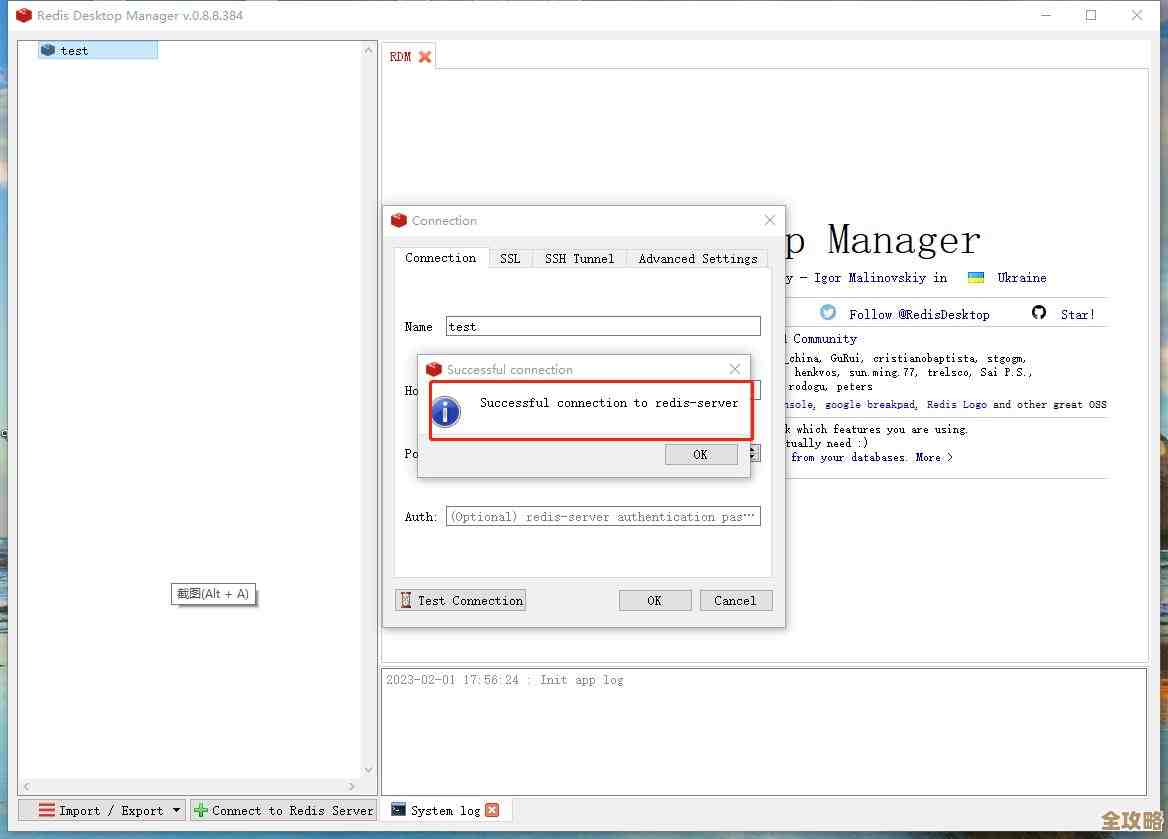Open the Follow @RedisDesktop link
Image resolution: width=1168 pixels, height=839 pixels.
[x=918, y=314]
